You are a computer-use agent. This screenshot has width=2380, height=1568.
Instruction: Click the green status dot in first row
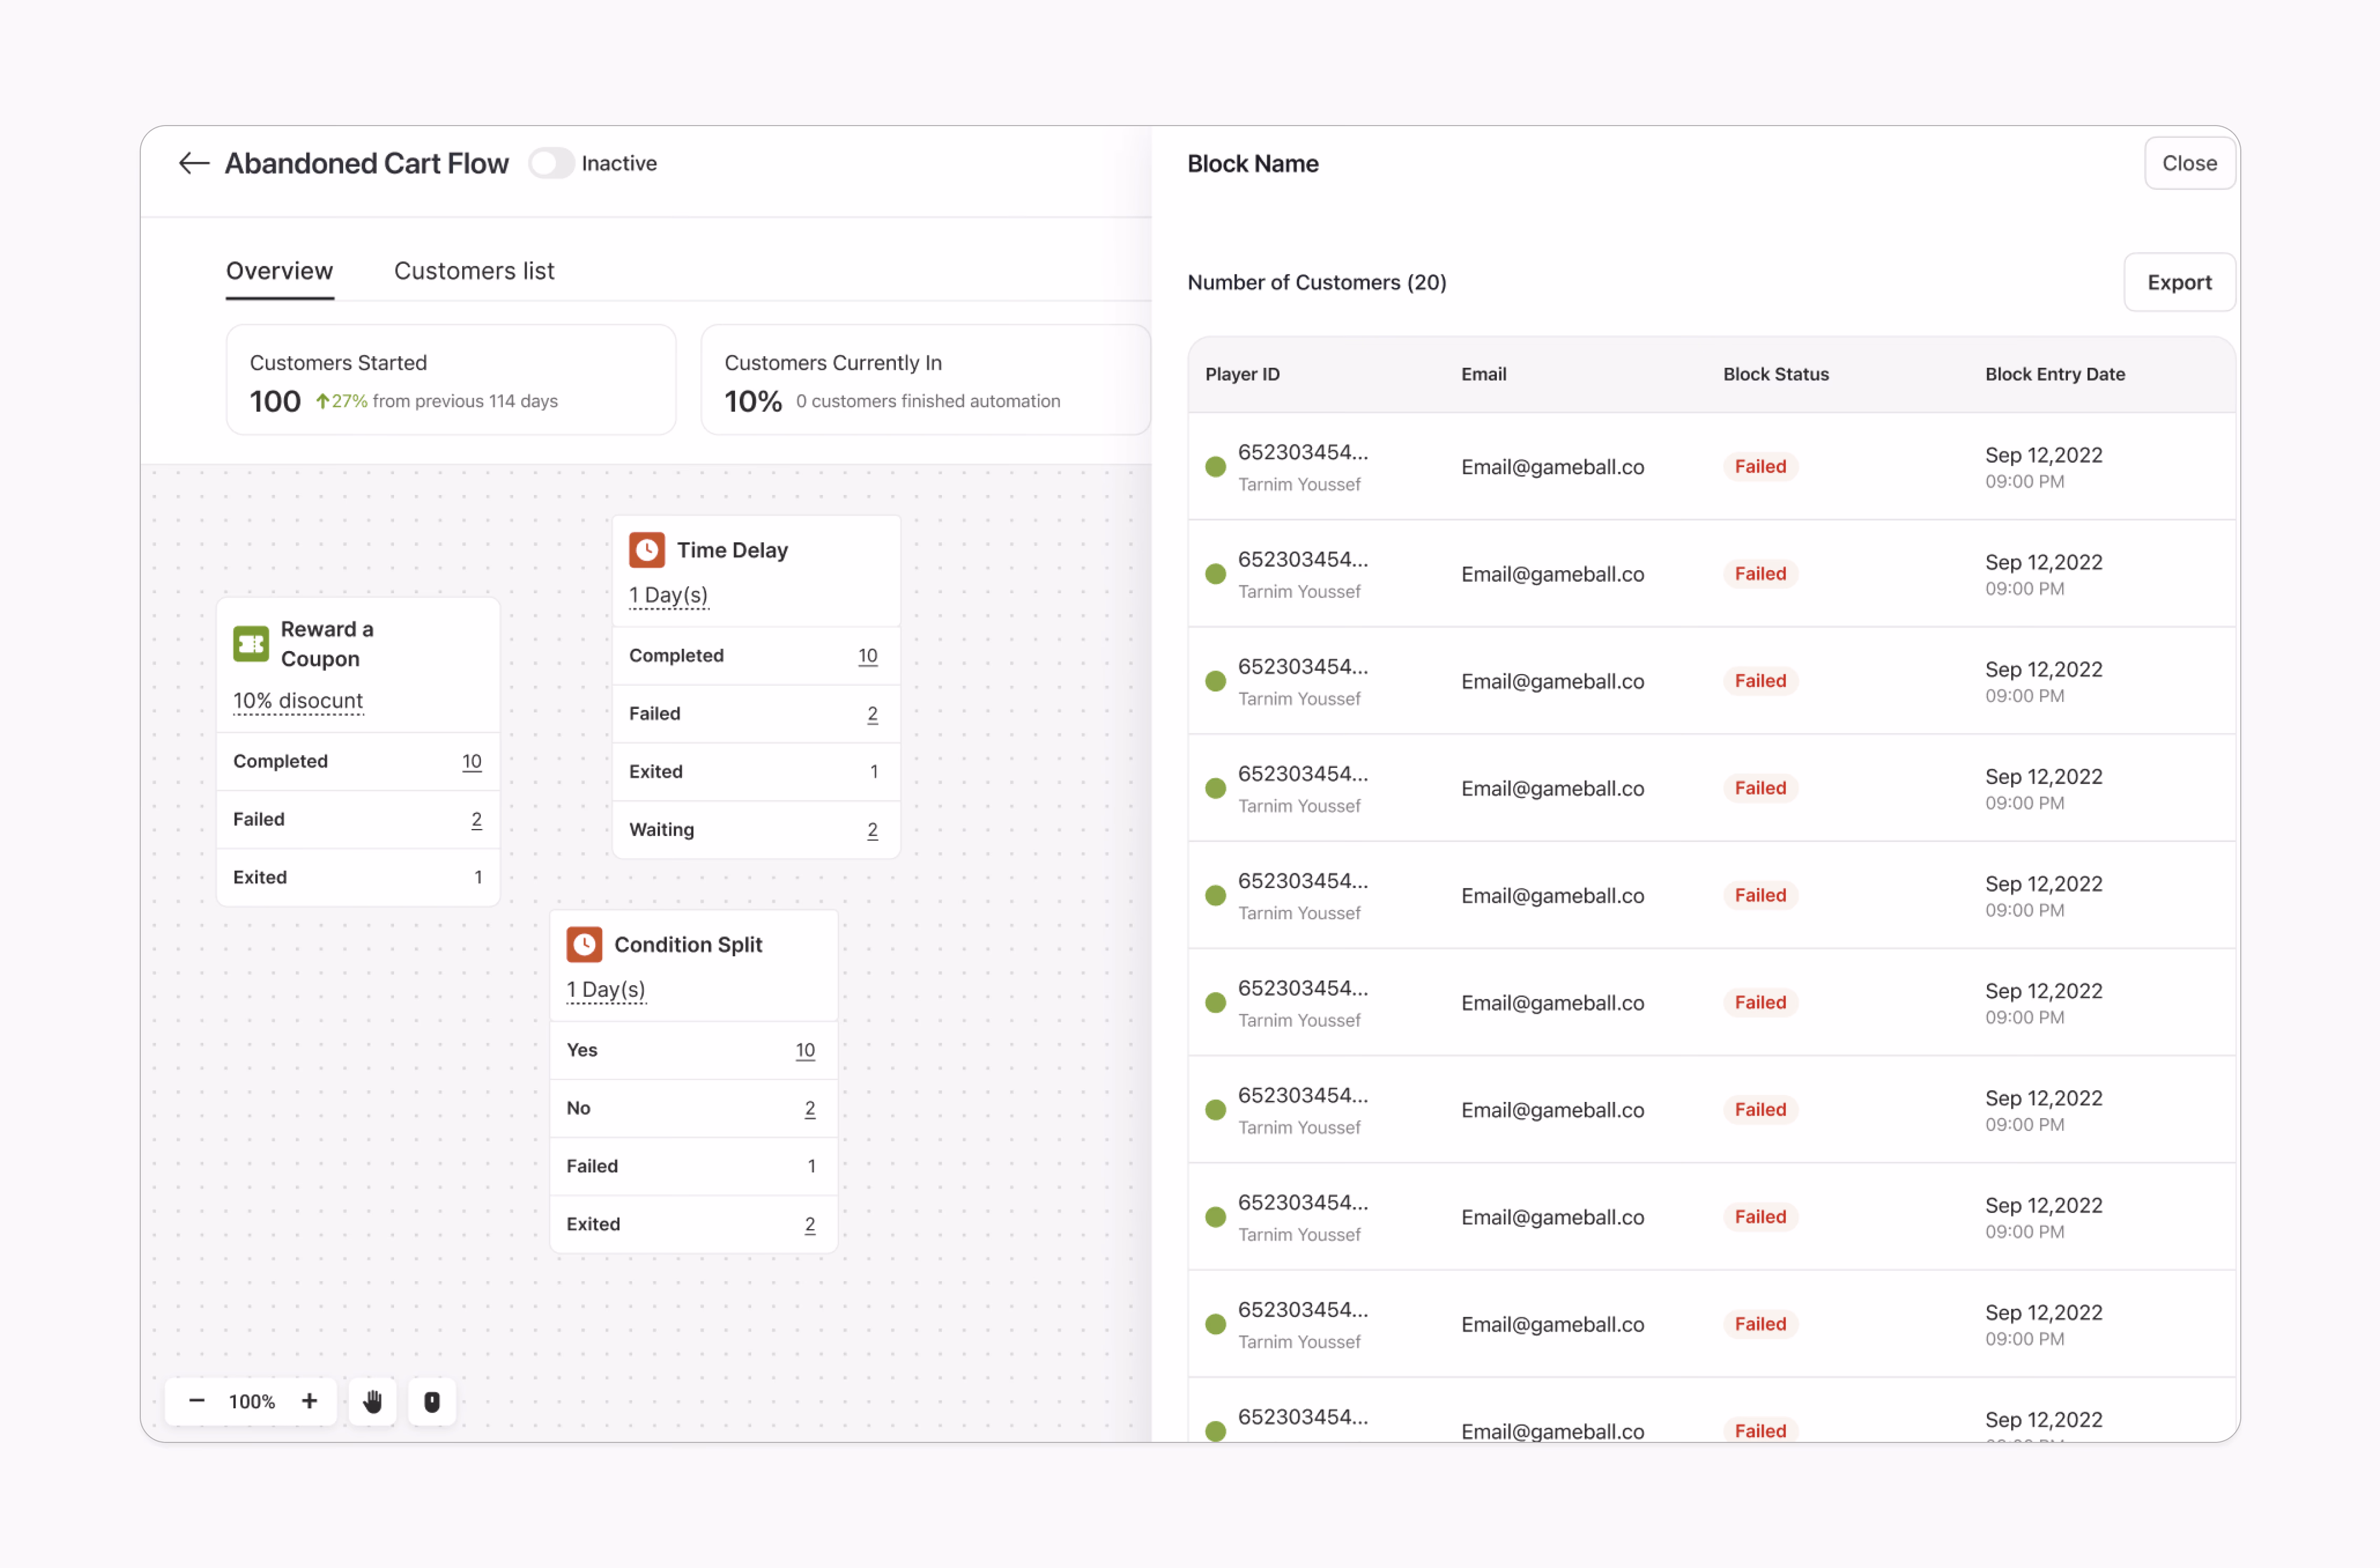click(1215, 466)
